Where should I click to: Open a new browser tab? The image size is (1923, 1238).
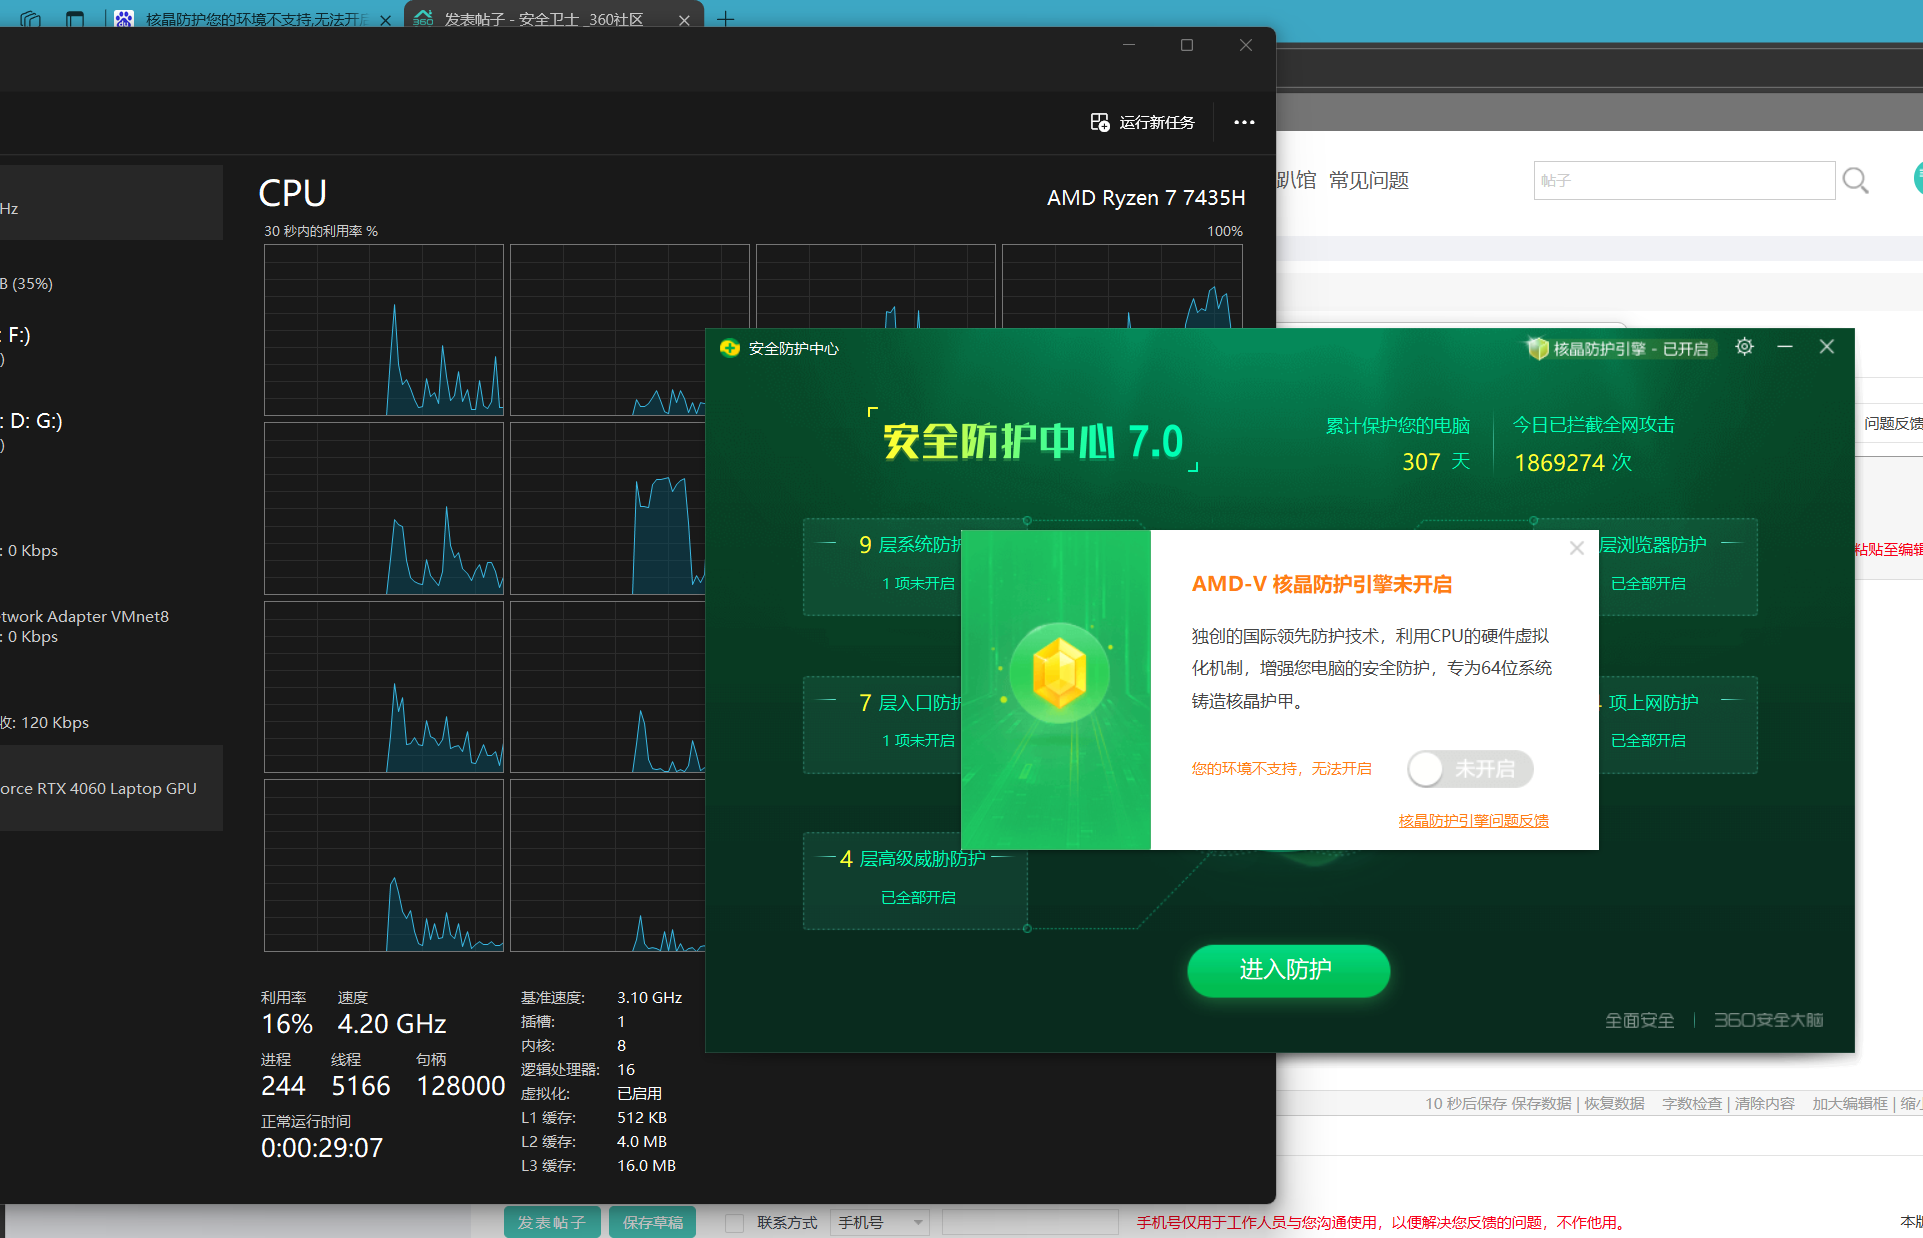coord(726,19)
